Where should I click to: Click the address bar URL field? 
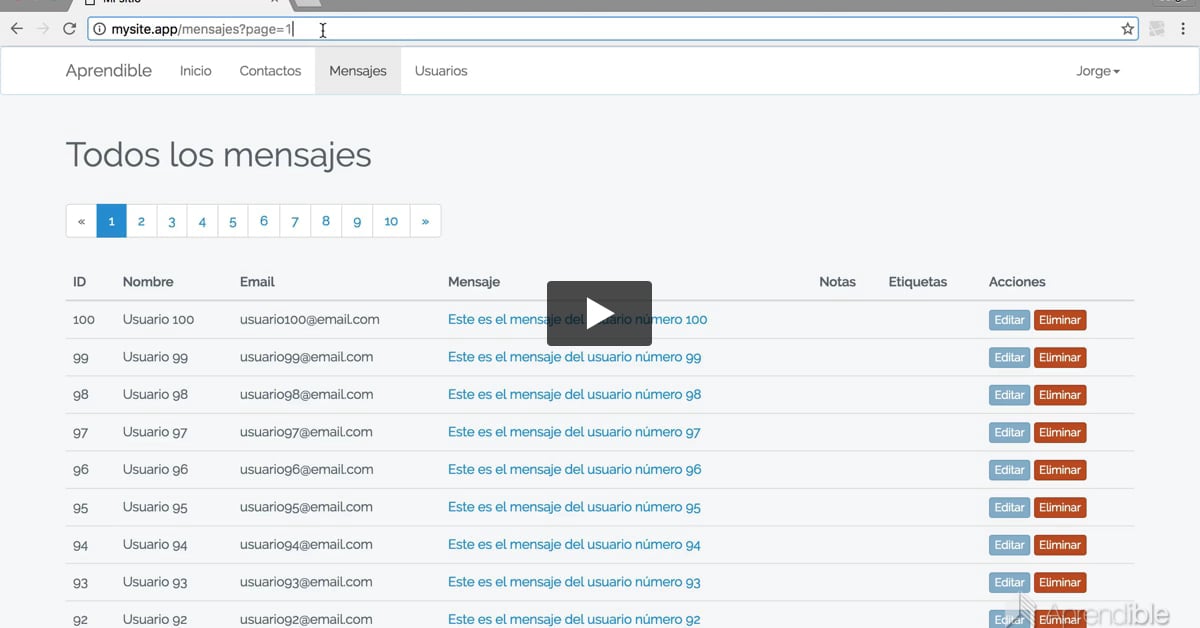(612, 29)
